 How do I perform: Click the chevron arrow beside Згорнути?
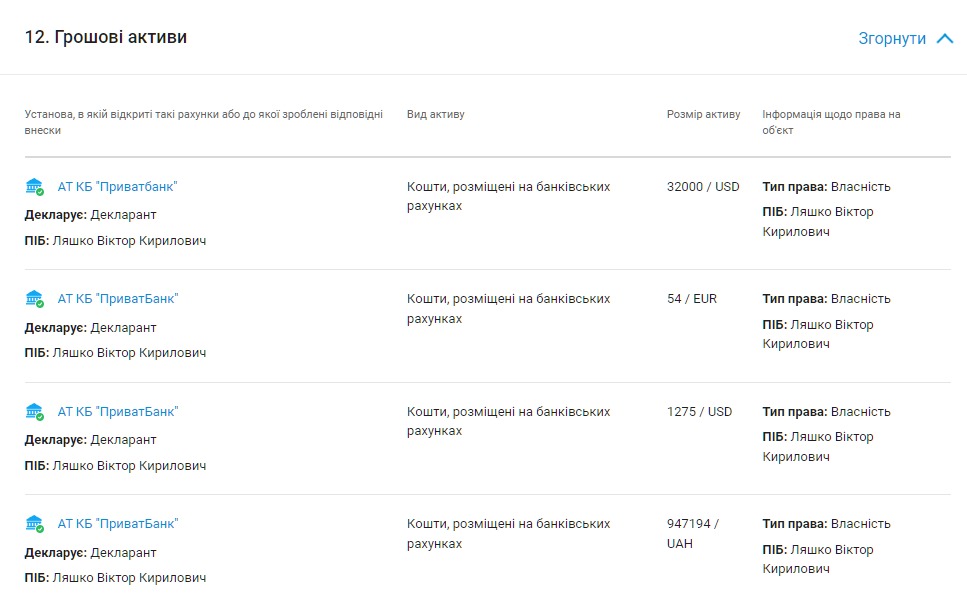(x=945, y=39)
